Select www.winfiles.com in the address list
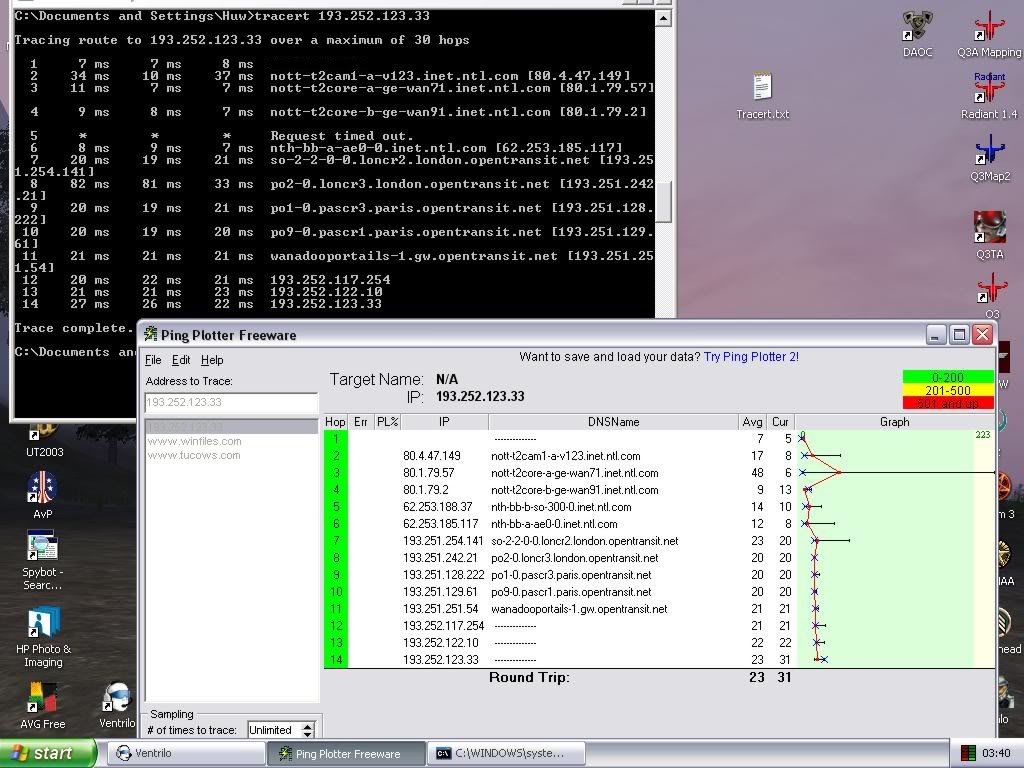Image resolution: width=1024 pixels, height=768 pixels. coord(195,441)
